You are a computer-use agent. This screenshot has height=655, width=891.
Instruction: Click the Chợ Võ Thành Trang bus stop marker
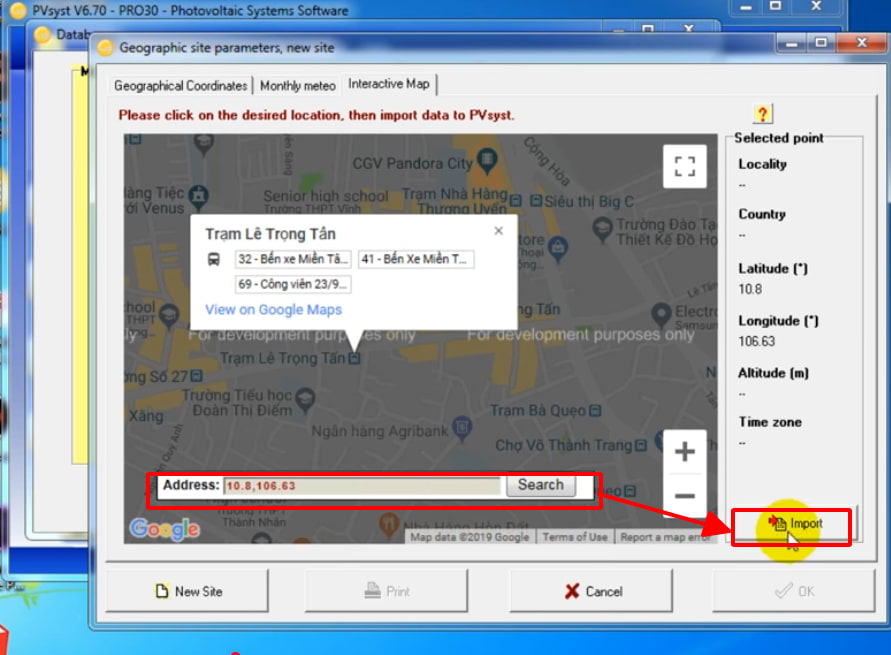tap(641, 445)
